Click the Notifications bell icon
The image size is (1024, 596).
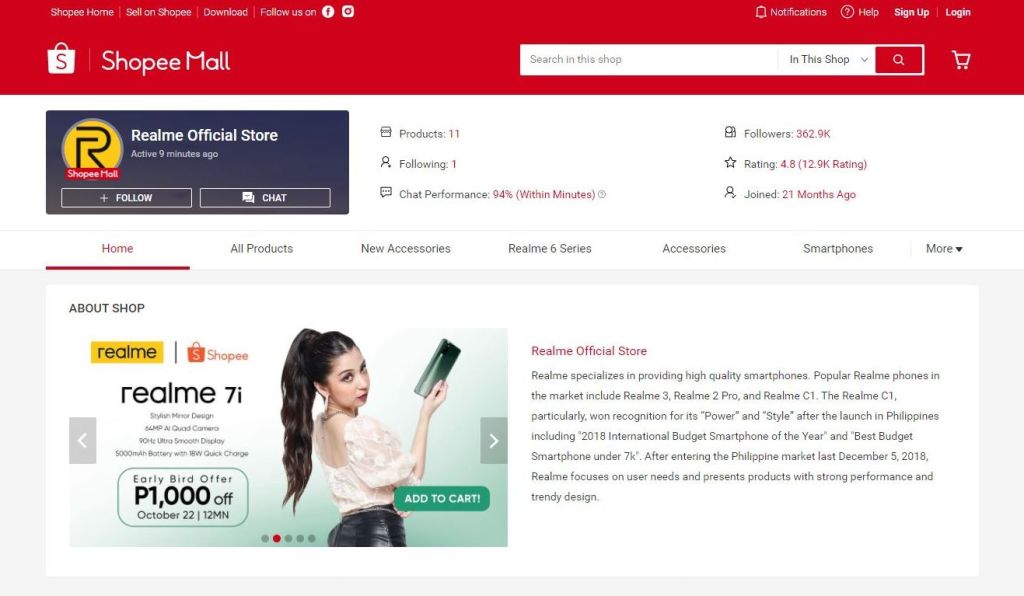coord(761,12)
